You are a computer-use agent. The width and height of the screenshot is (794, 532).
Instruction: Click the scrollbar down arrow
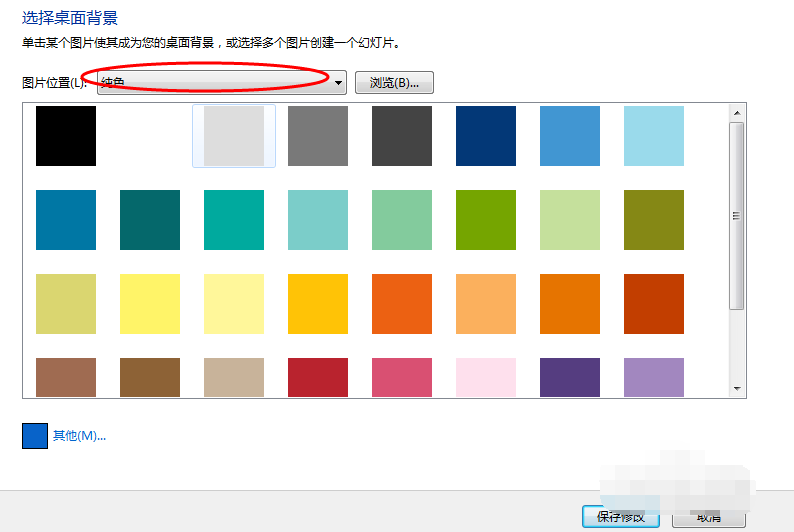pyautogui.click(x=737, y=388)
